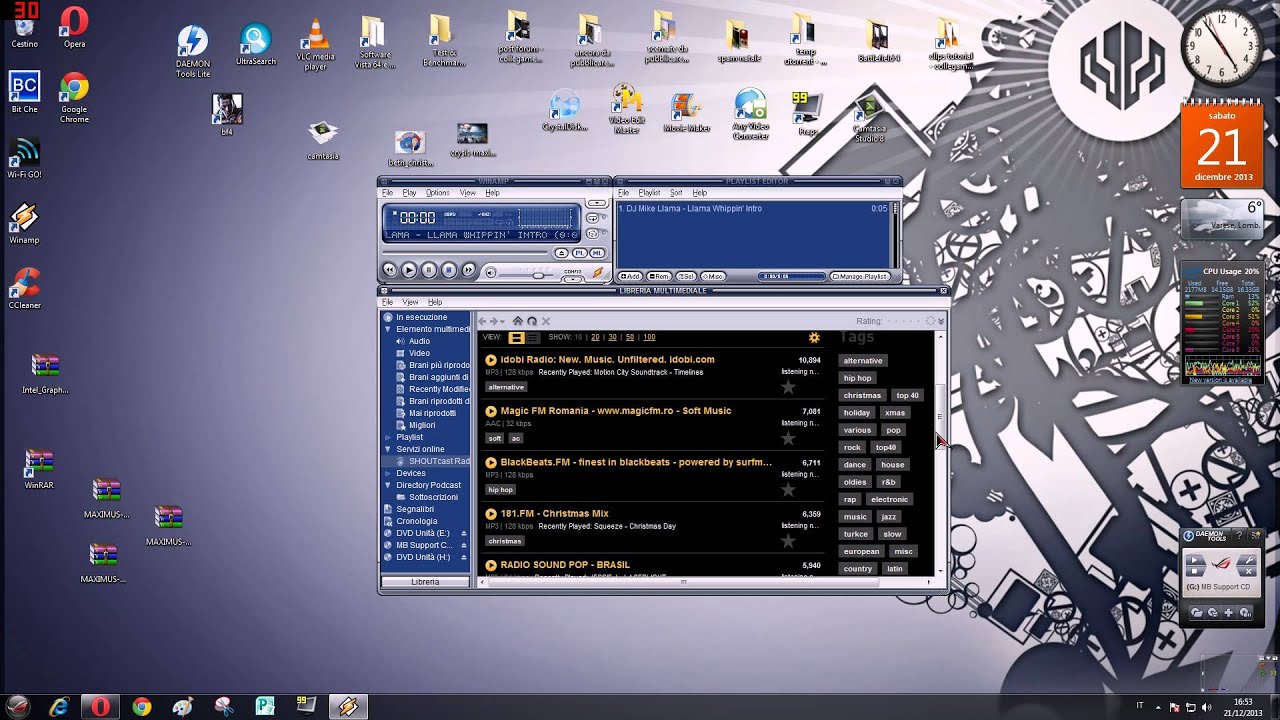Open Manage Playlist button

pyautogui.click(x=860, y=276)
